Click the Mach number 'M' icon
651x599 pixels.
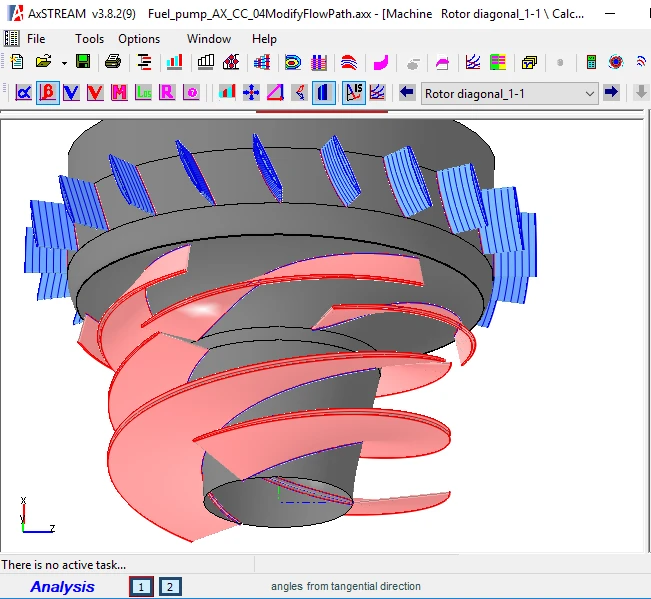pyautogui.click(x=119, y=93)
